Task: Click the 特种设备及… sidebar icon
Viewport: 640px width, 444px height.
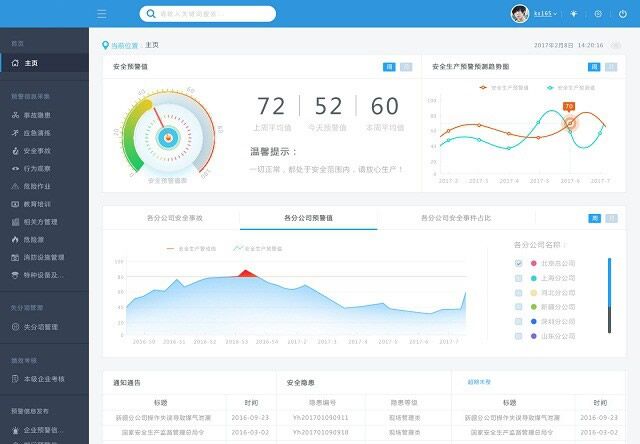Action: click(x=16, y=275)
